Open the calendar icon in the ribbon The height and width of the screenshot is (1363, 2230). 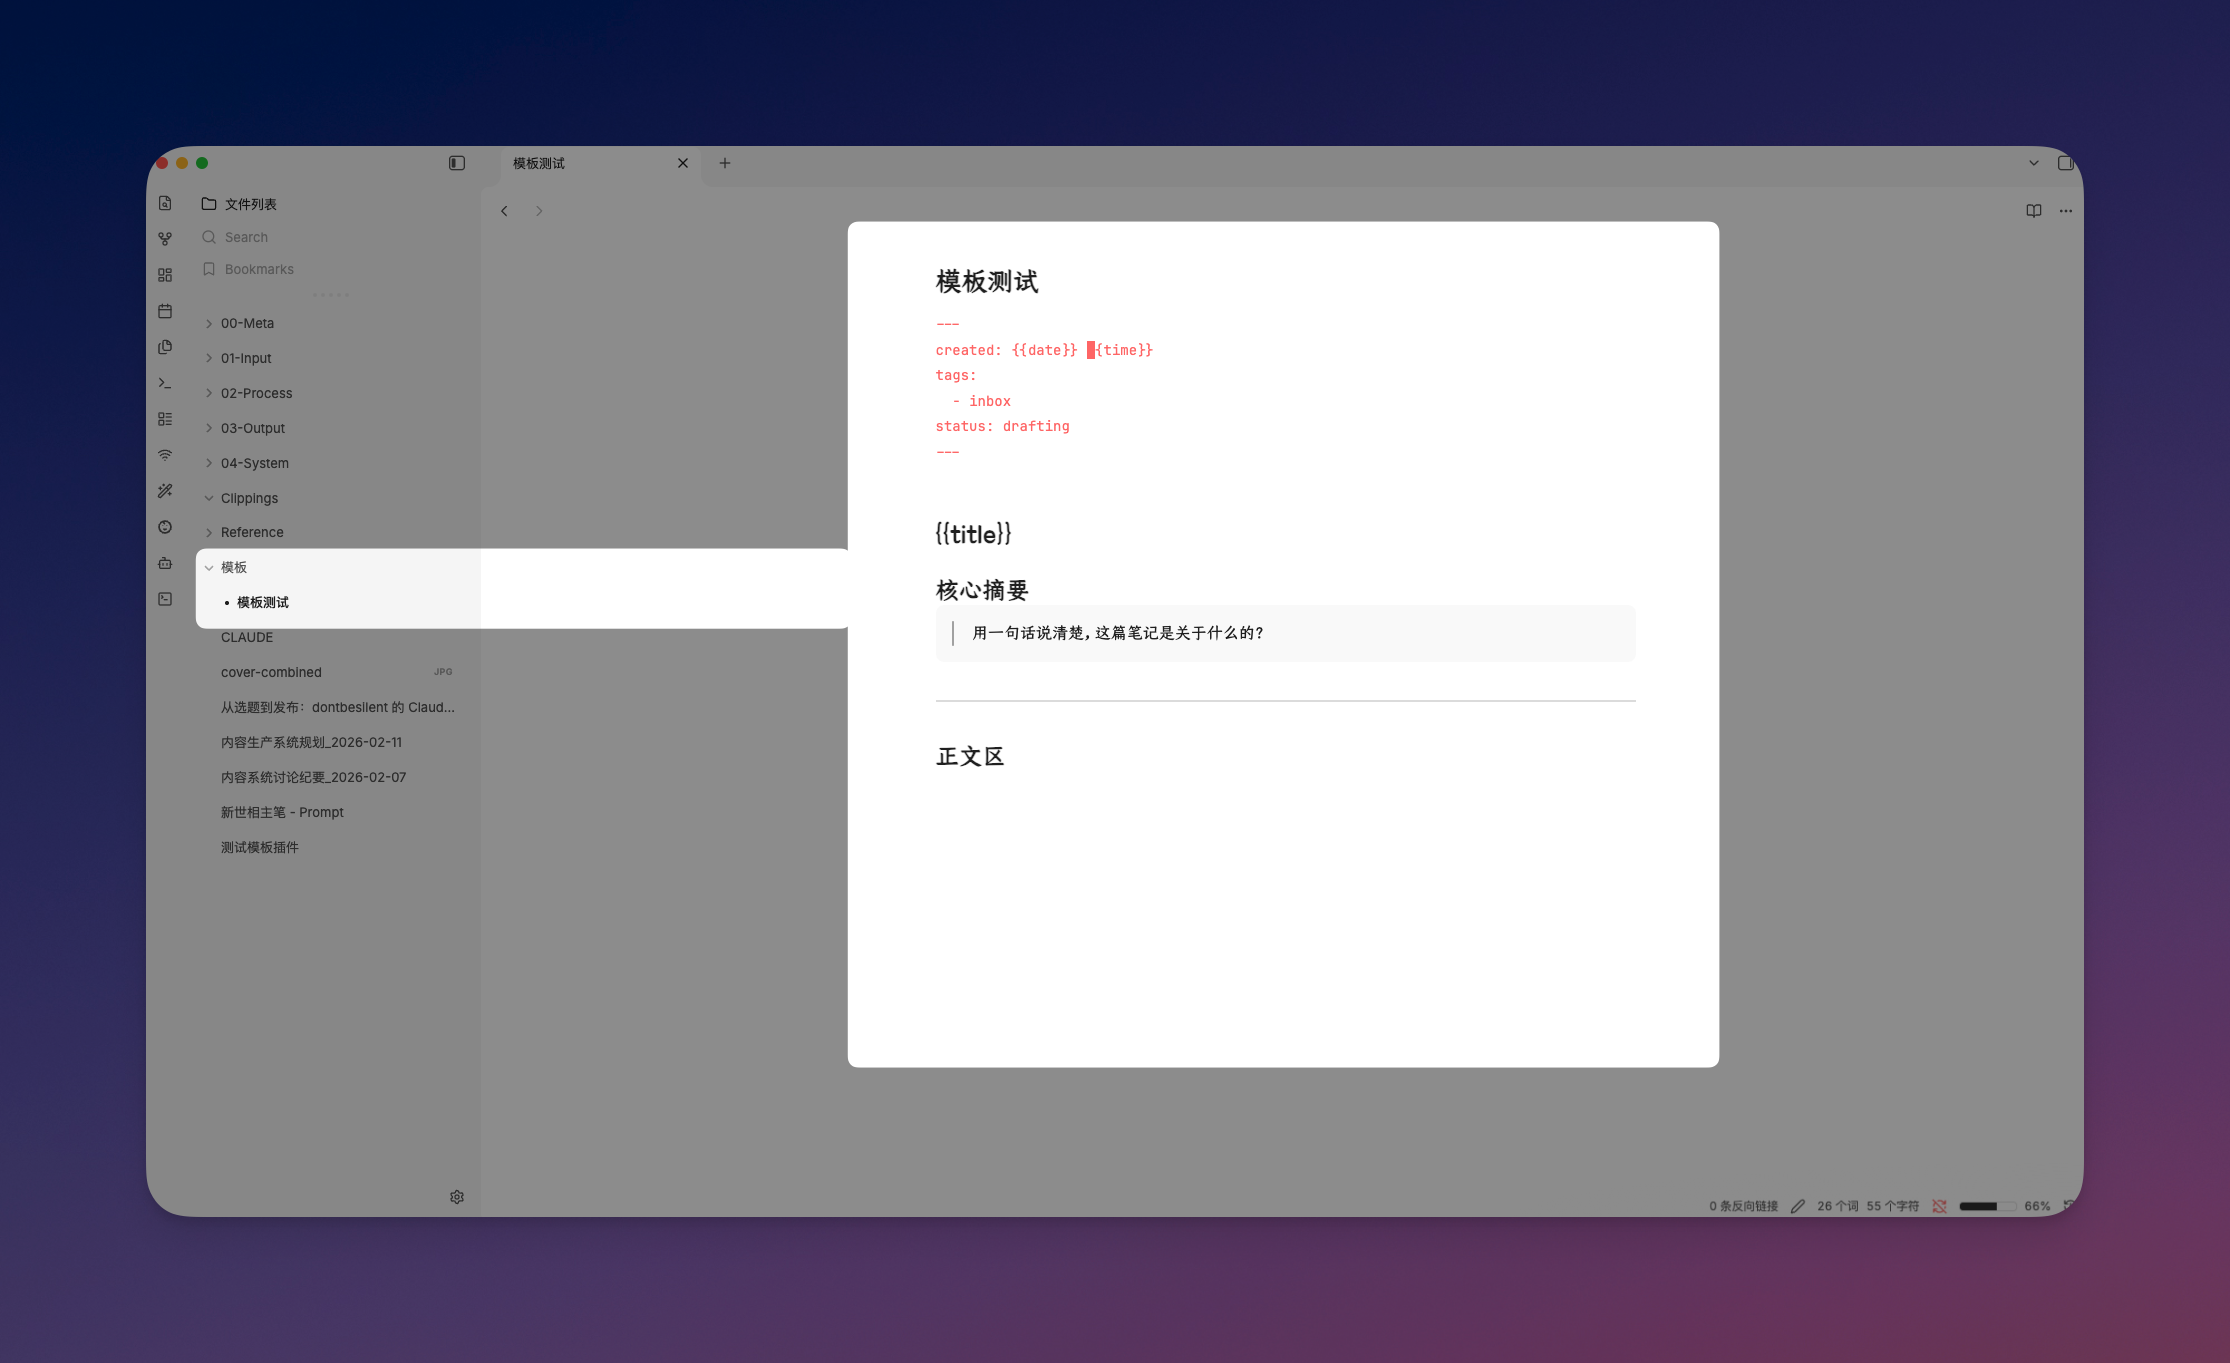point(165,311)
